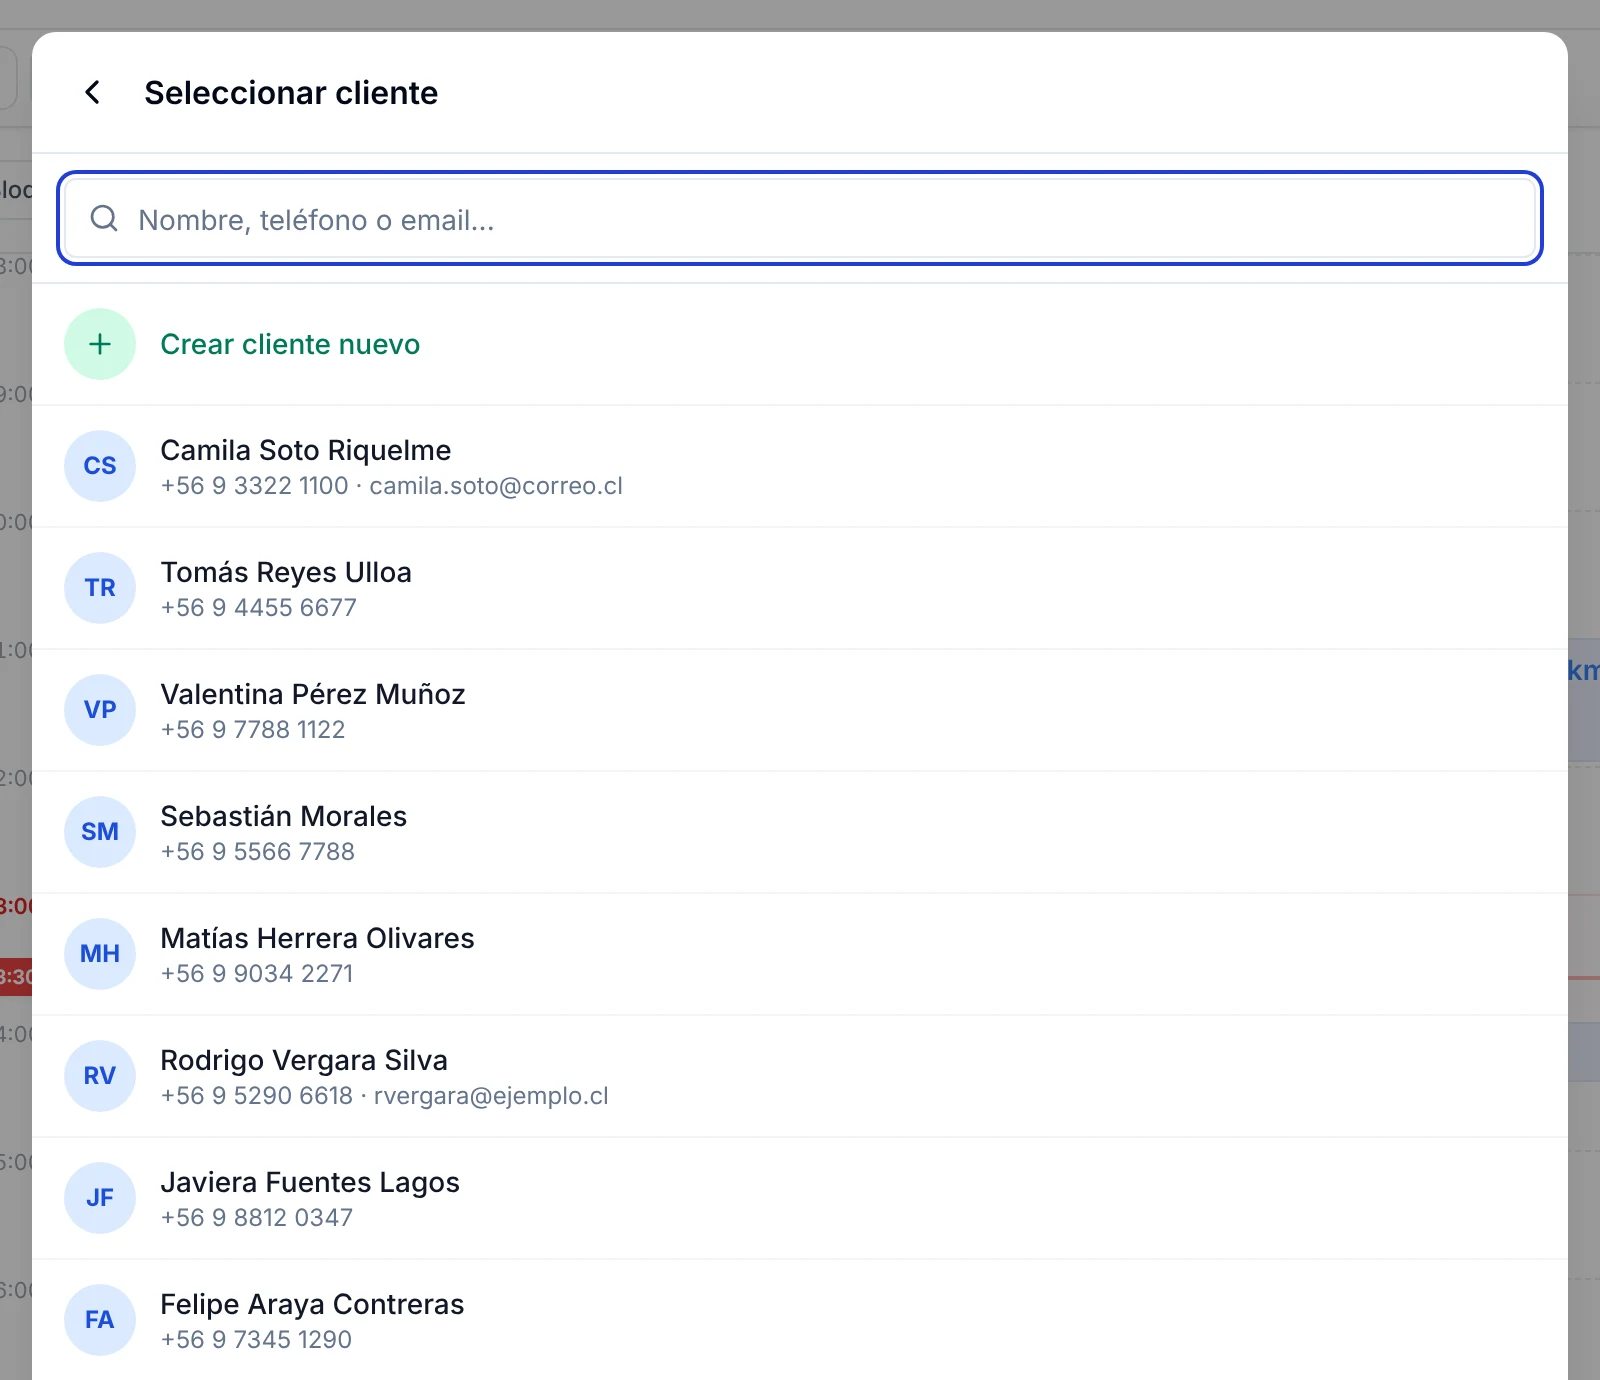Select the JF avatar badge
This screenshot has width=1600, height=1380.
(x=100, y=1198)
